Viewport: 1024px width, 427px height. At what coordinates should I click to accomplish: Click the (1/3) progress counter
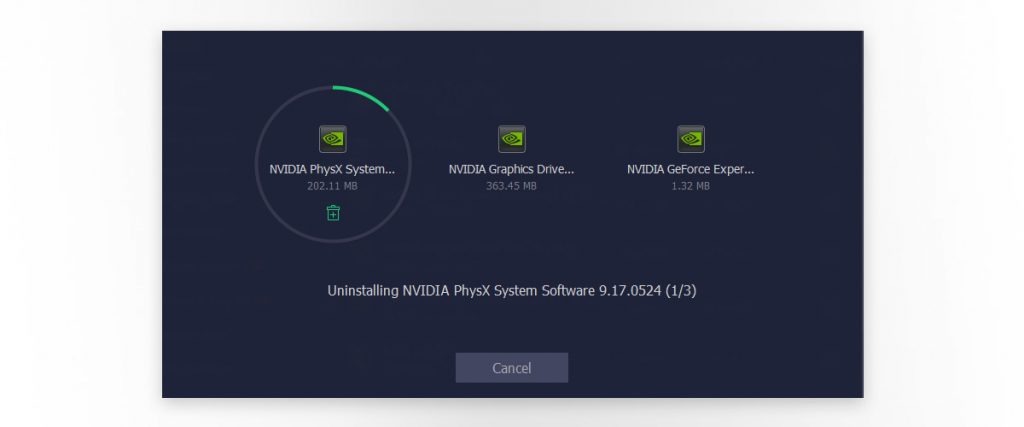[x=680, y=291]
